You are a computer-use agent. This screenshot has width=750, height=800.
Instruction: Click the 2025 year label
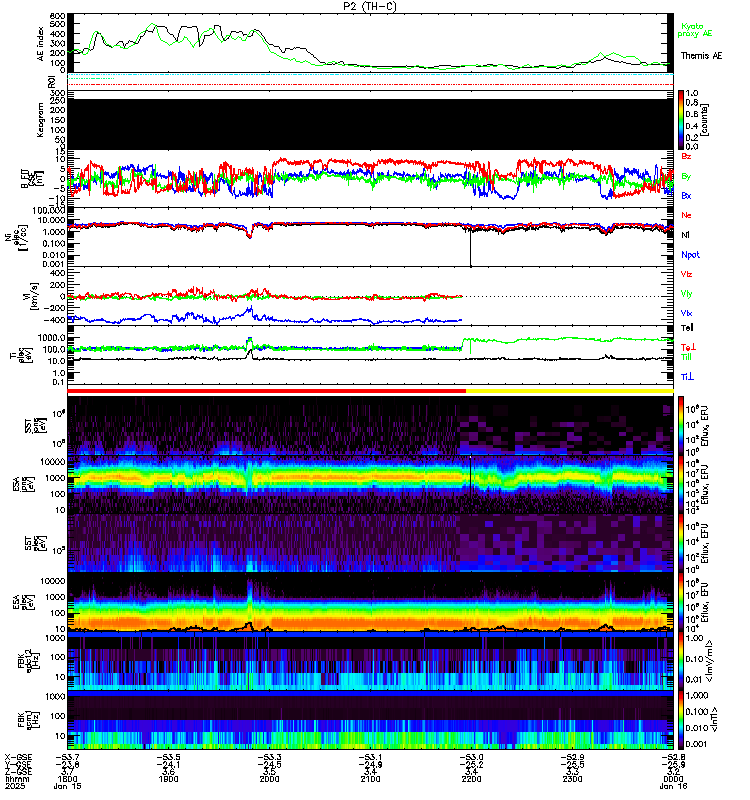pos(15,786)
